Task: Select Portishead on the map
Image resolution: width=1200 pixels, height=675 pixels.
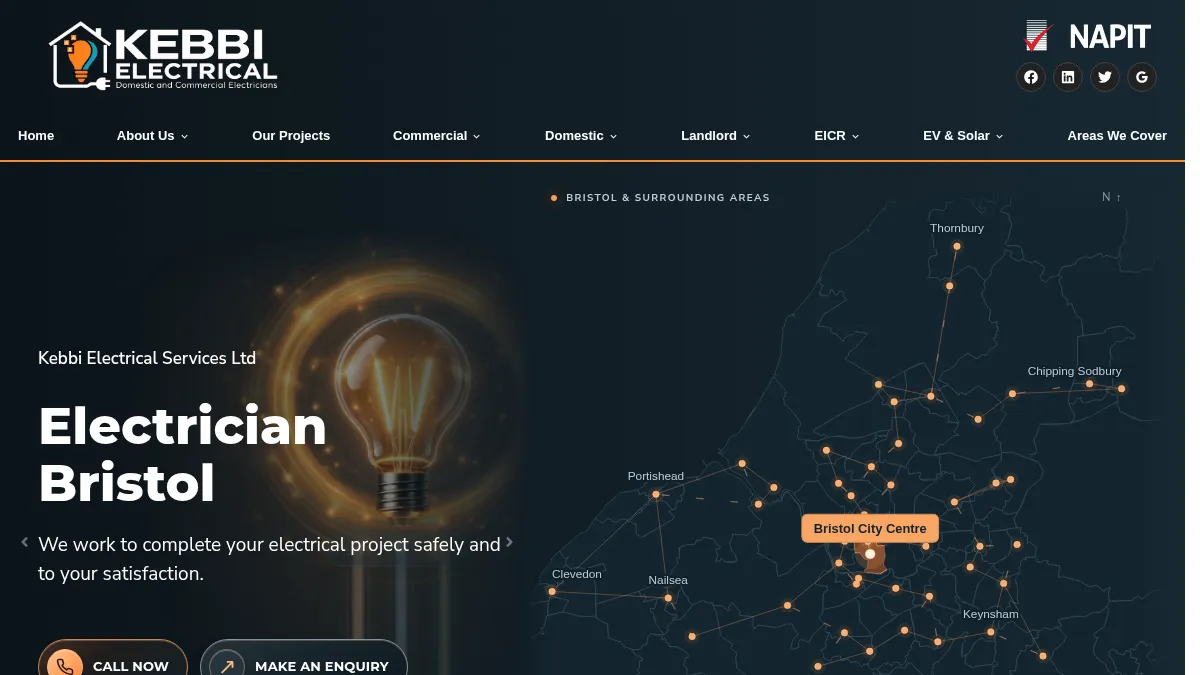Action: click(x=656, y=476)
